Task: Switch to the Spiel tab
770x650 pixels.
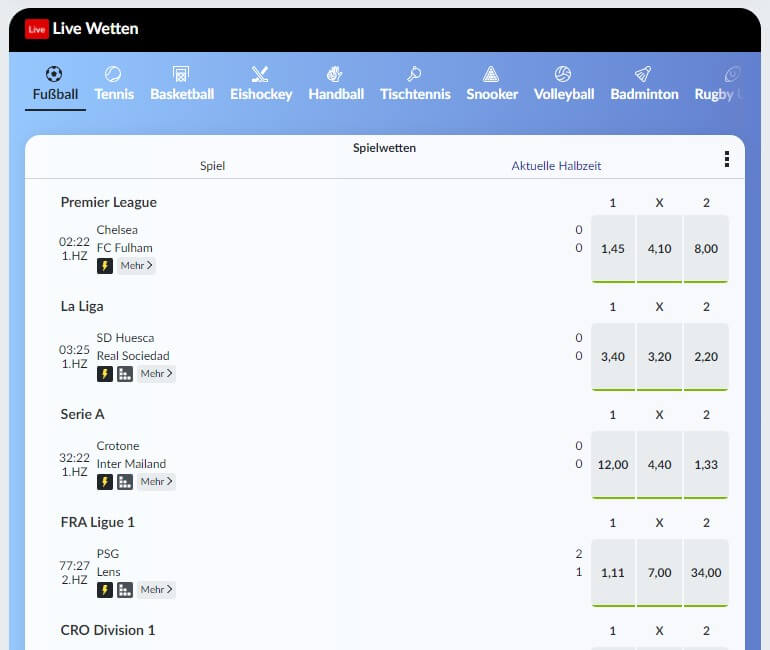Action: (212, 166)
